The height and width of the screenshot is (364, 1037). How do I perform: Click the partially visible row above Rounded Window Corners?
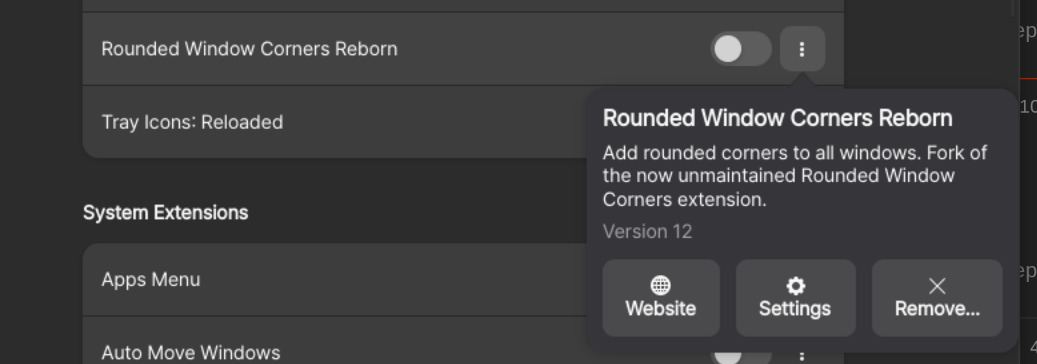[463, 5]
